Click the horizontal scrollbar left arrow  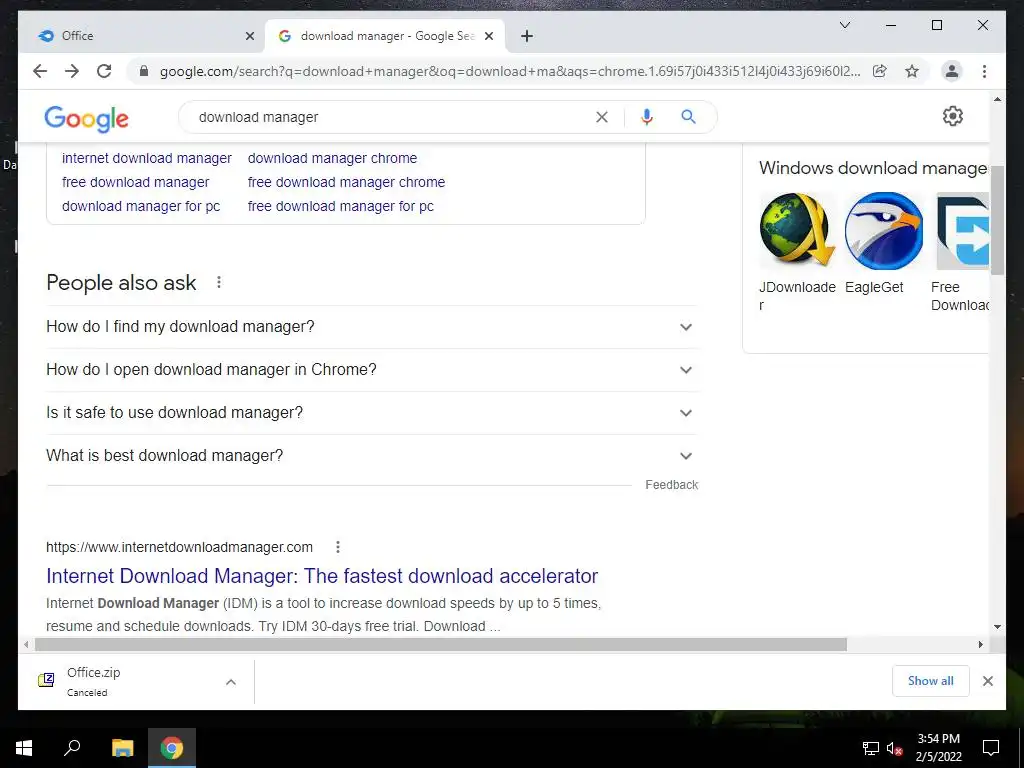(26, 645)
